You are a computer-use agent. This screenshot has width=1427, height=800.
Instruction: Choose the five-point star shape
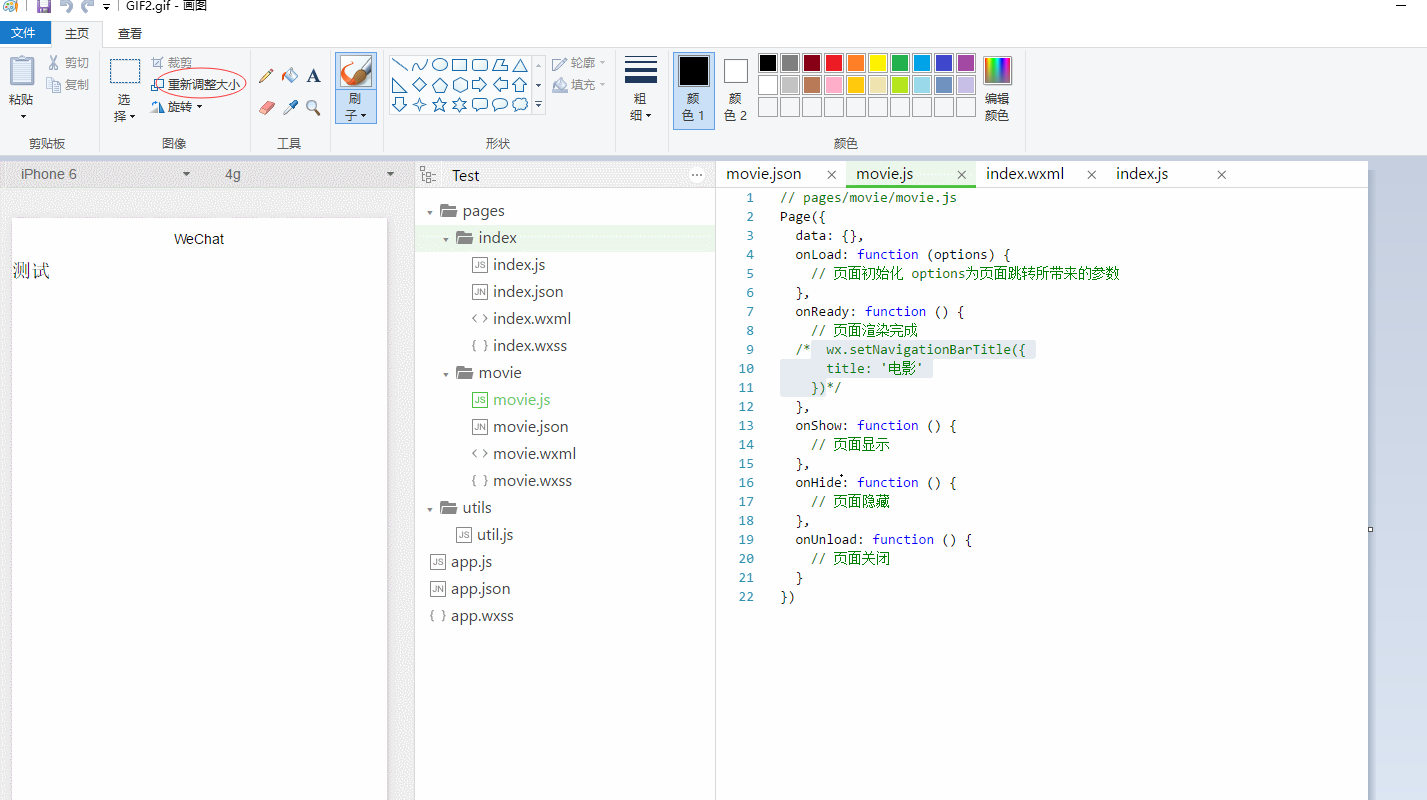tap(439, 104)
